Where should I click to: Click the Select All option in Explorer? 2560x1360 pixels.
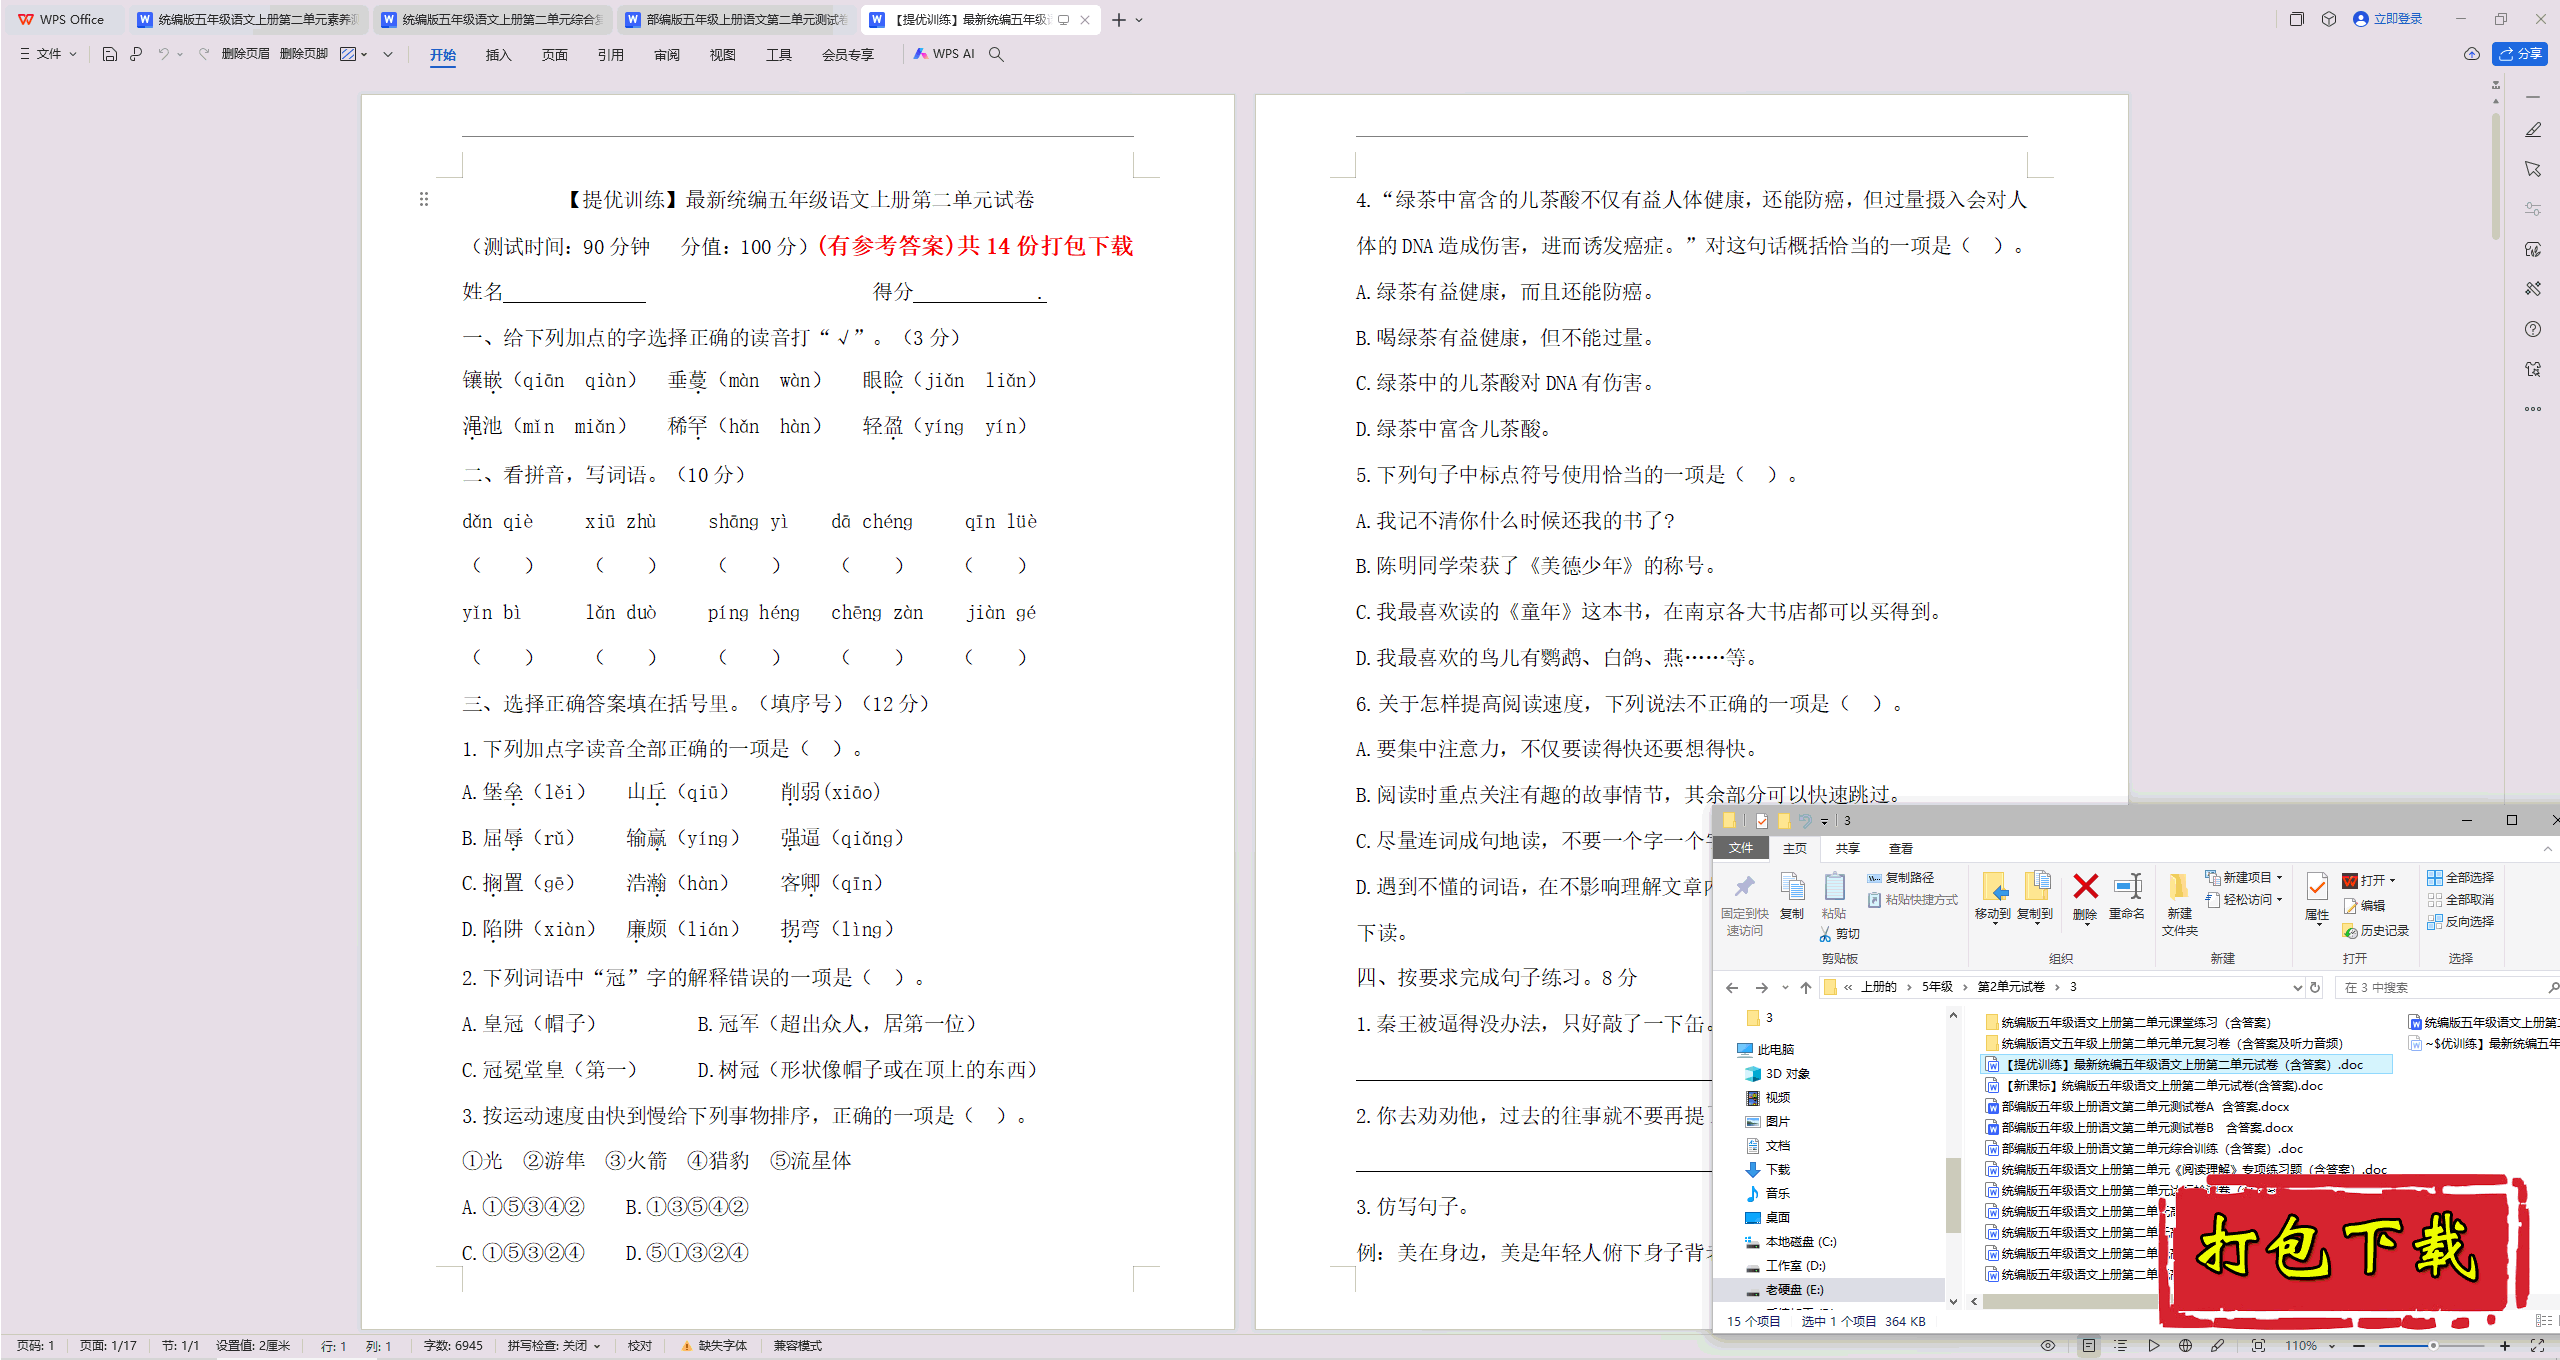pyautogui.click(x=2461, y=877)
